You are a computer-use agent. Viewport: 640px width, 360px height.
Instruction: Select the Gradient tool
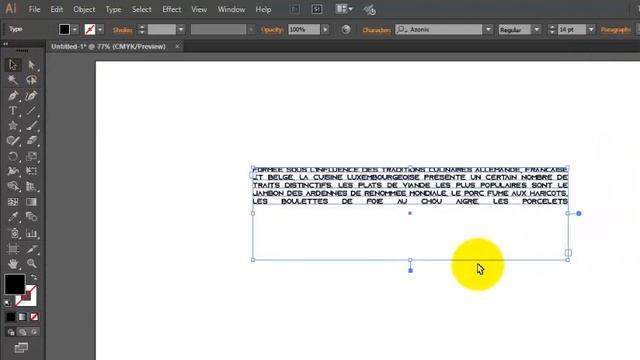point(31,202)
